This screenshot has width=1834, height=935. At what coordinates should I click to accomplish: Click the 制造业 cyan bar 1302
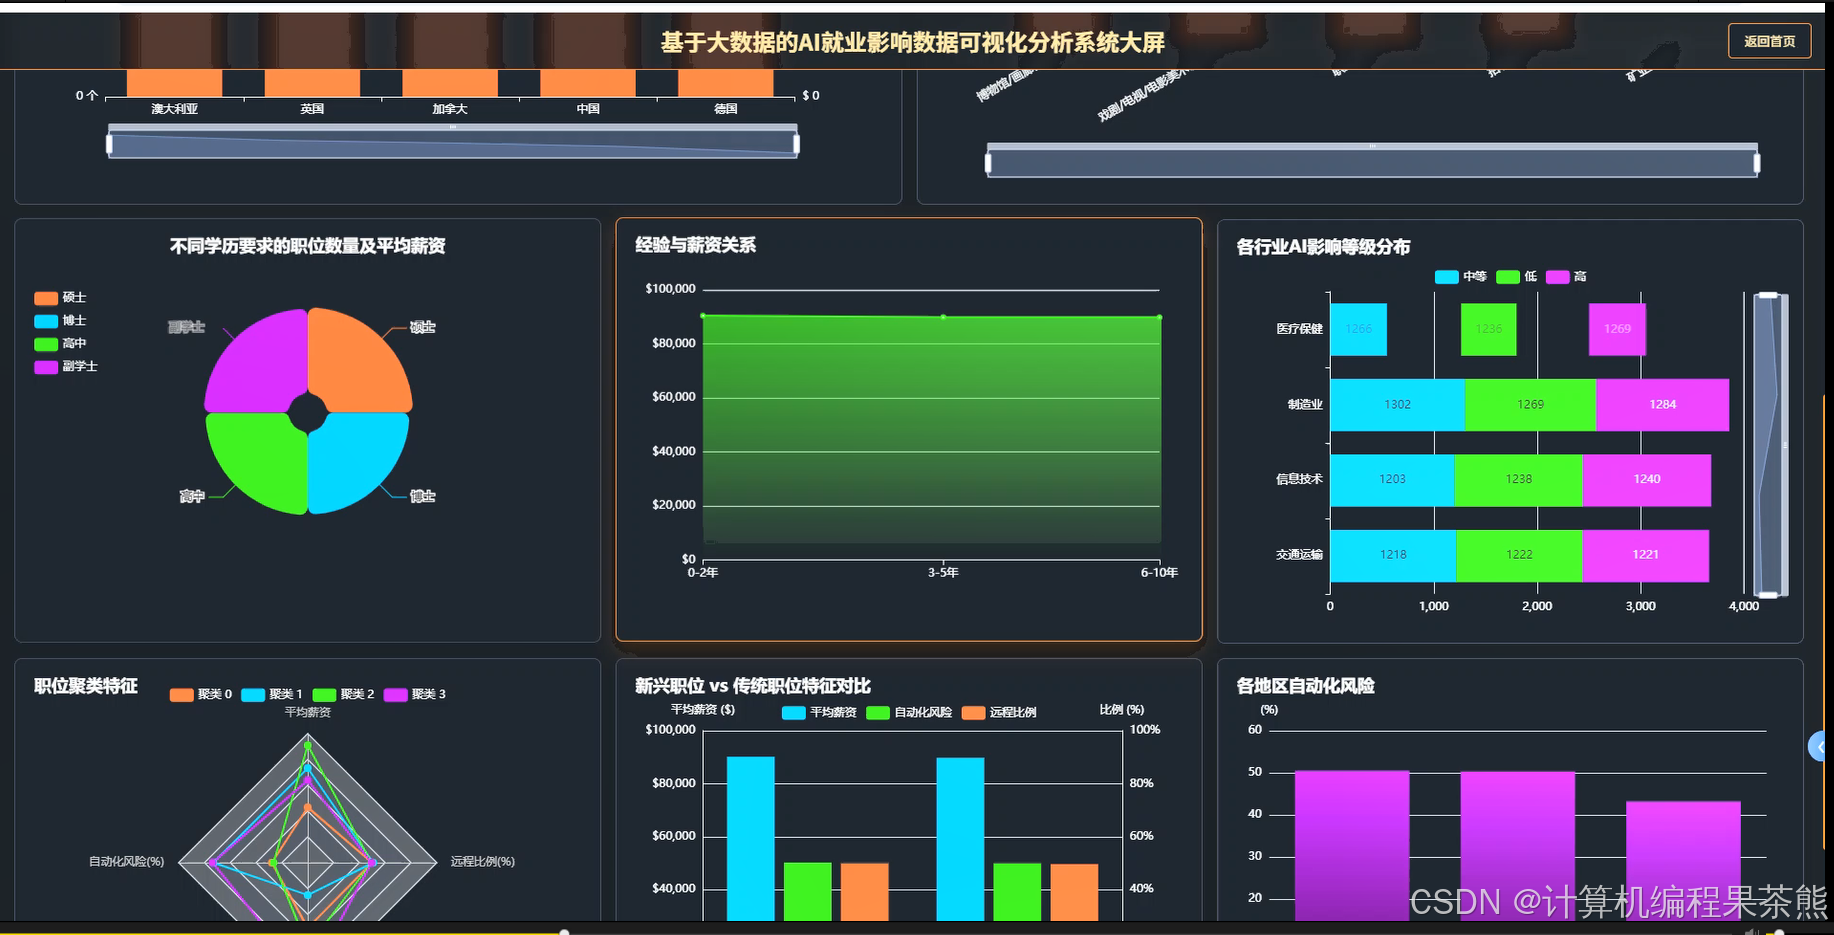[1397, 405]
